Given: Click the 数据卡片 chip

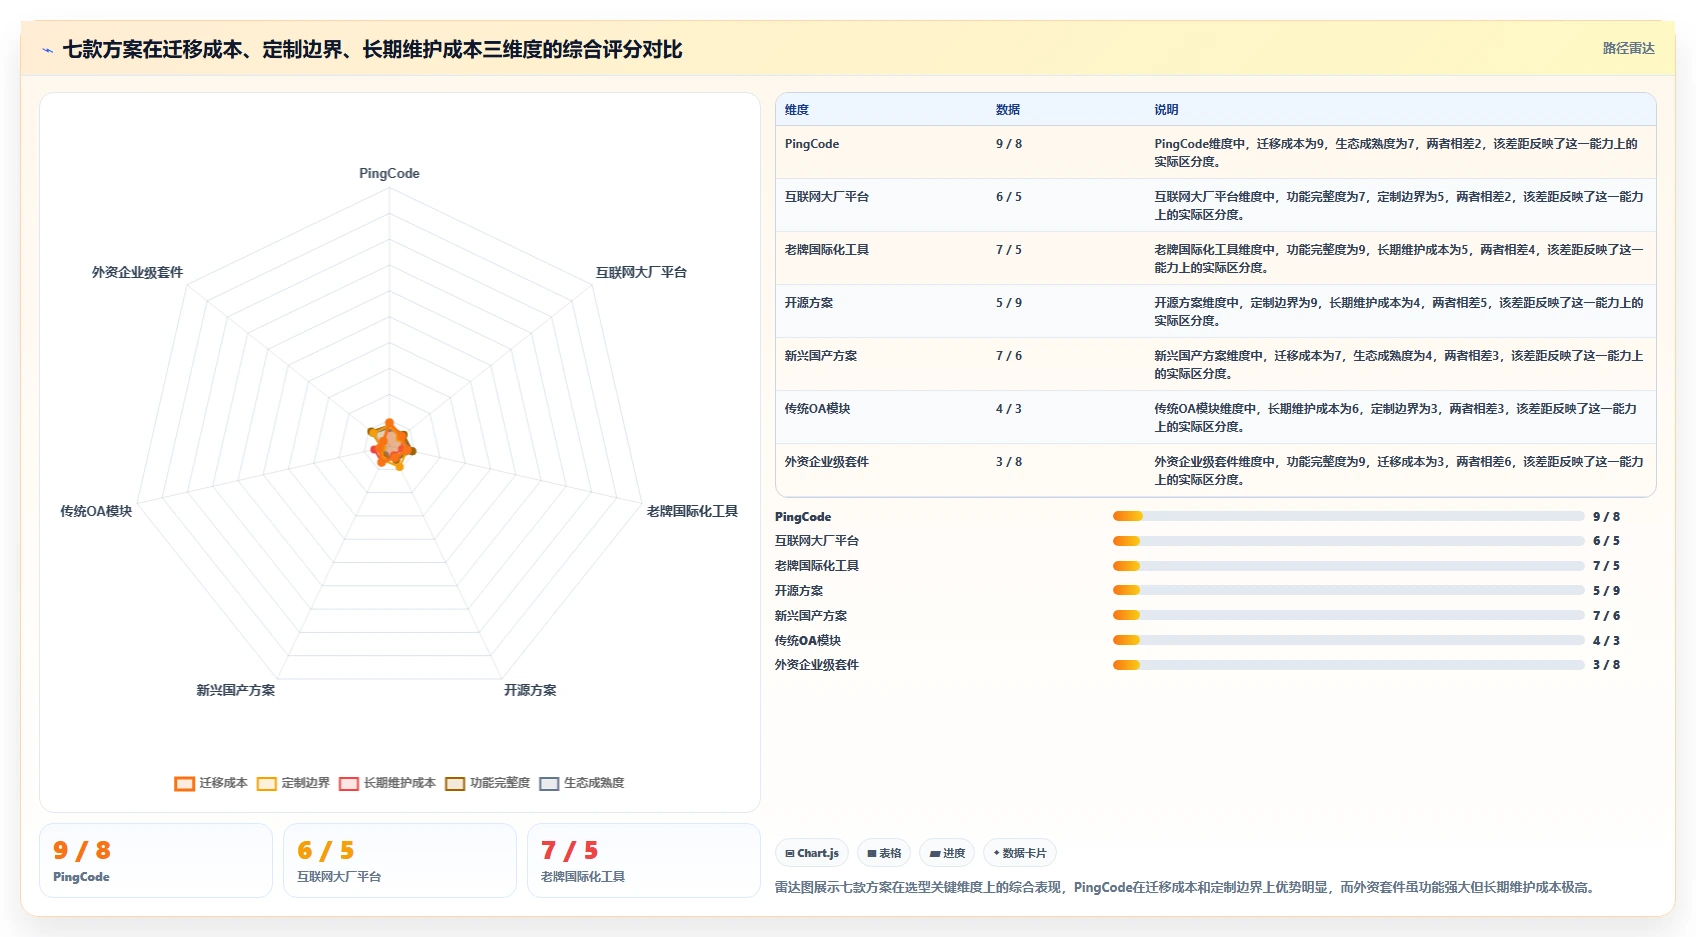Looking at the screenshot, I should pyautogui.click(x=1020, y=853).
